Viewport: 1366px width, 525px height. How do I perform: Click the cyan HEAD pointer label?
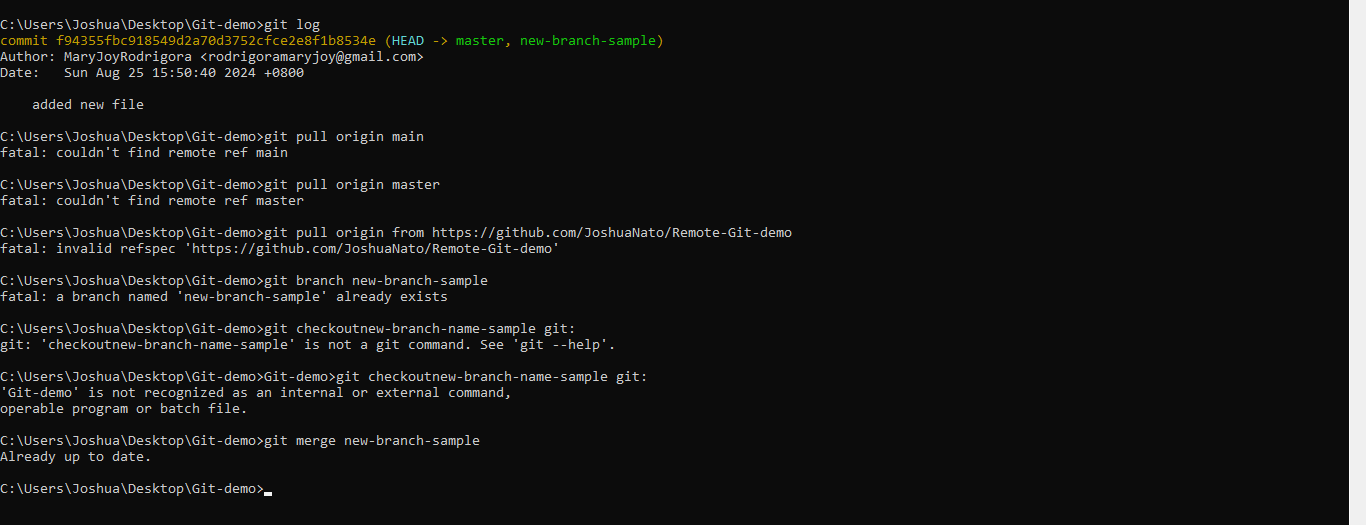pyautogui.click(x=408, y=41)
